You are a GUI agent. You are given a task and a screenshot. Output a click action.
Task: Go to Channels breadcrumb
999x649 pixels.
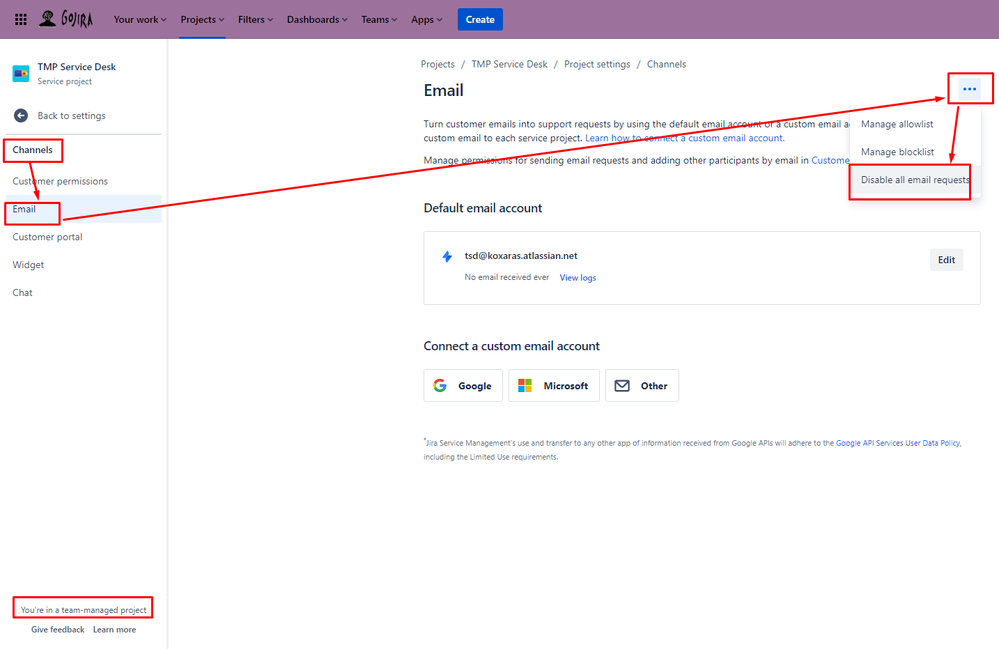click(x=666, y=64)
